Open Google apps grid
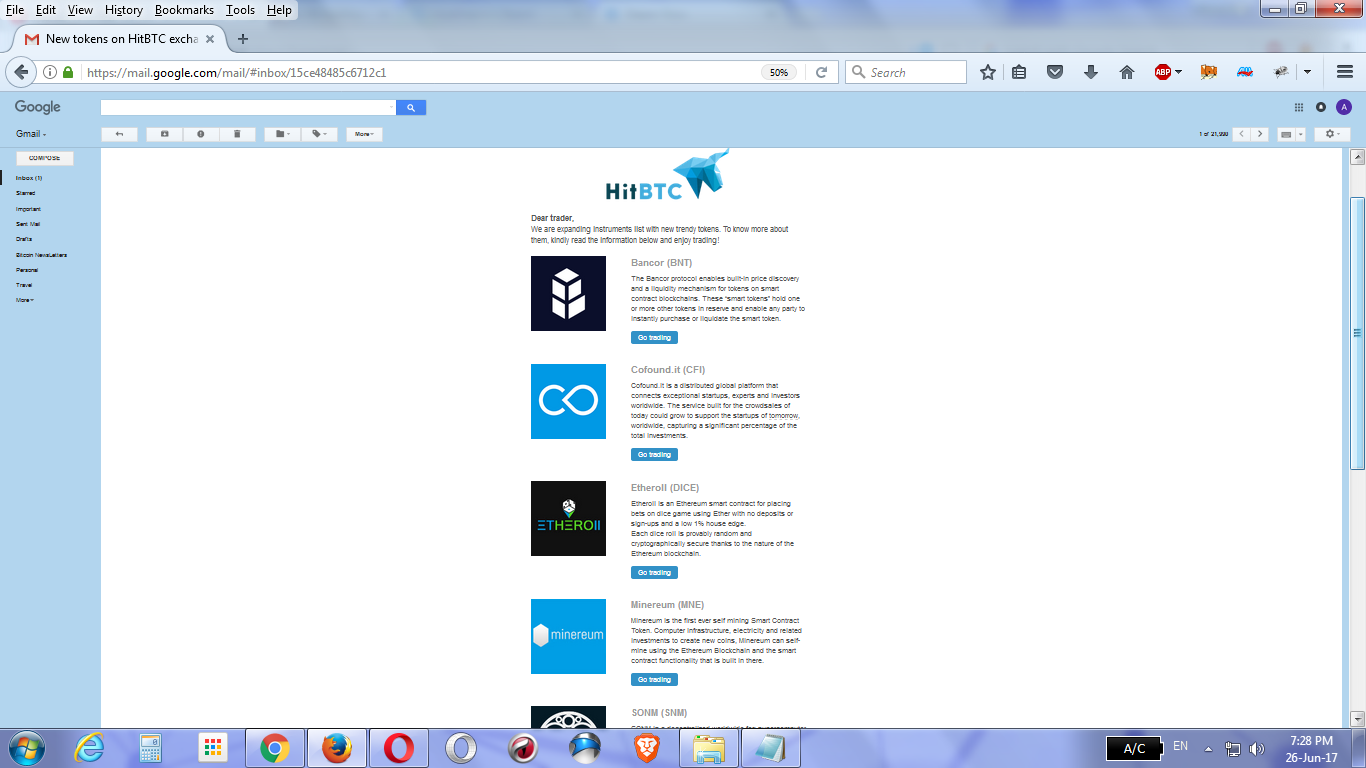The width and height of the screenshot is (1366, 768). click(1299, 107)
